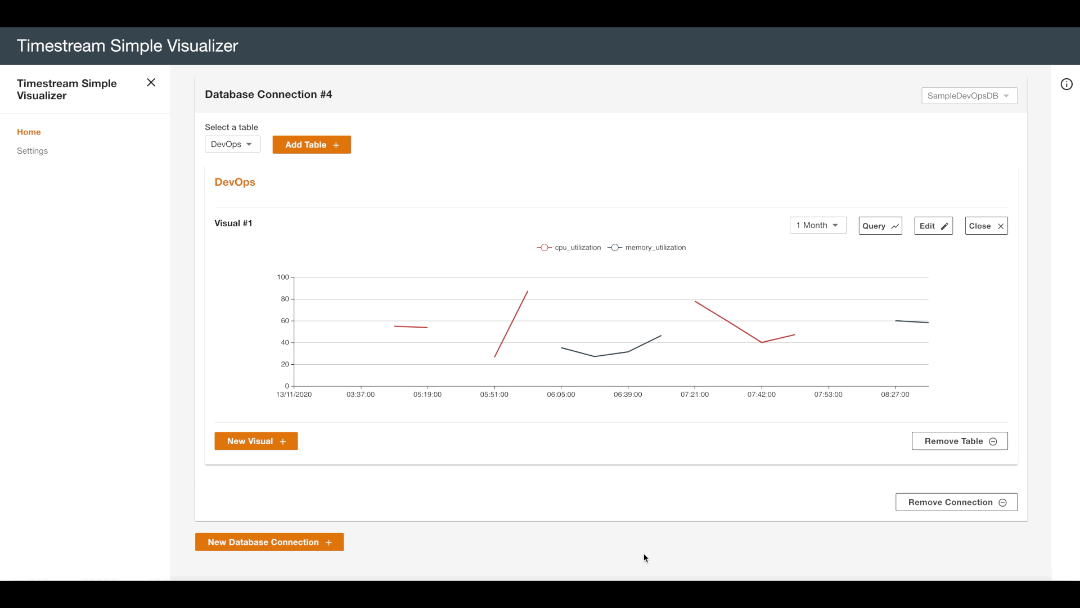This screenshot has width=1080, height=608.
Task: Click the 05:51:00 x-axis label
Action: tap(494, 395)
